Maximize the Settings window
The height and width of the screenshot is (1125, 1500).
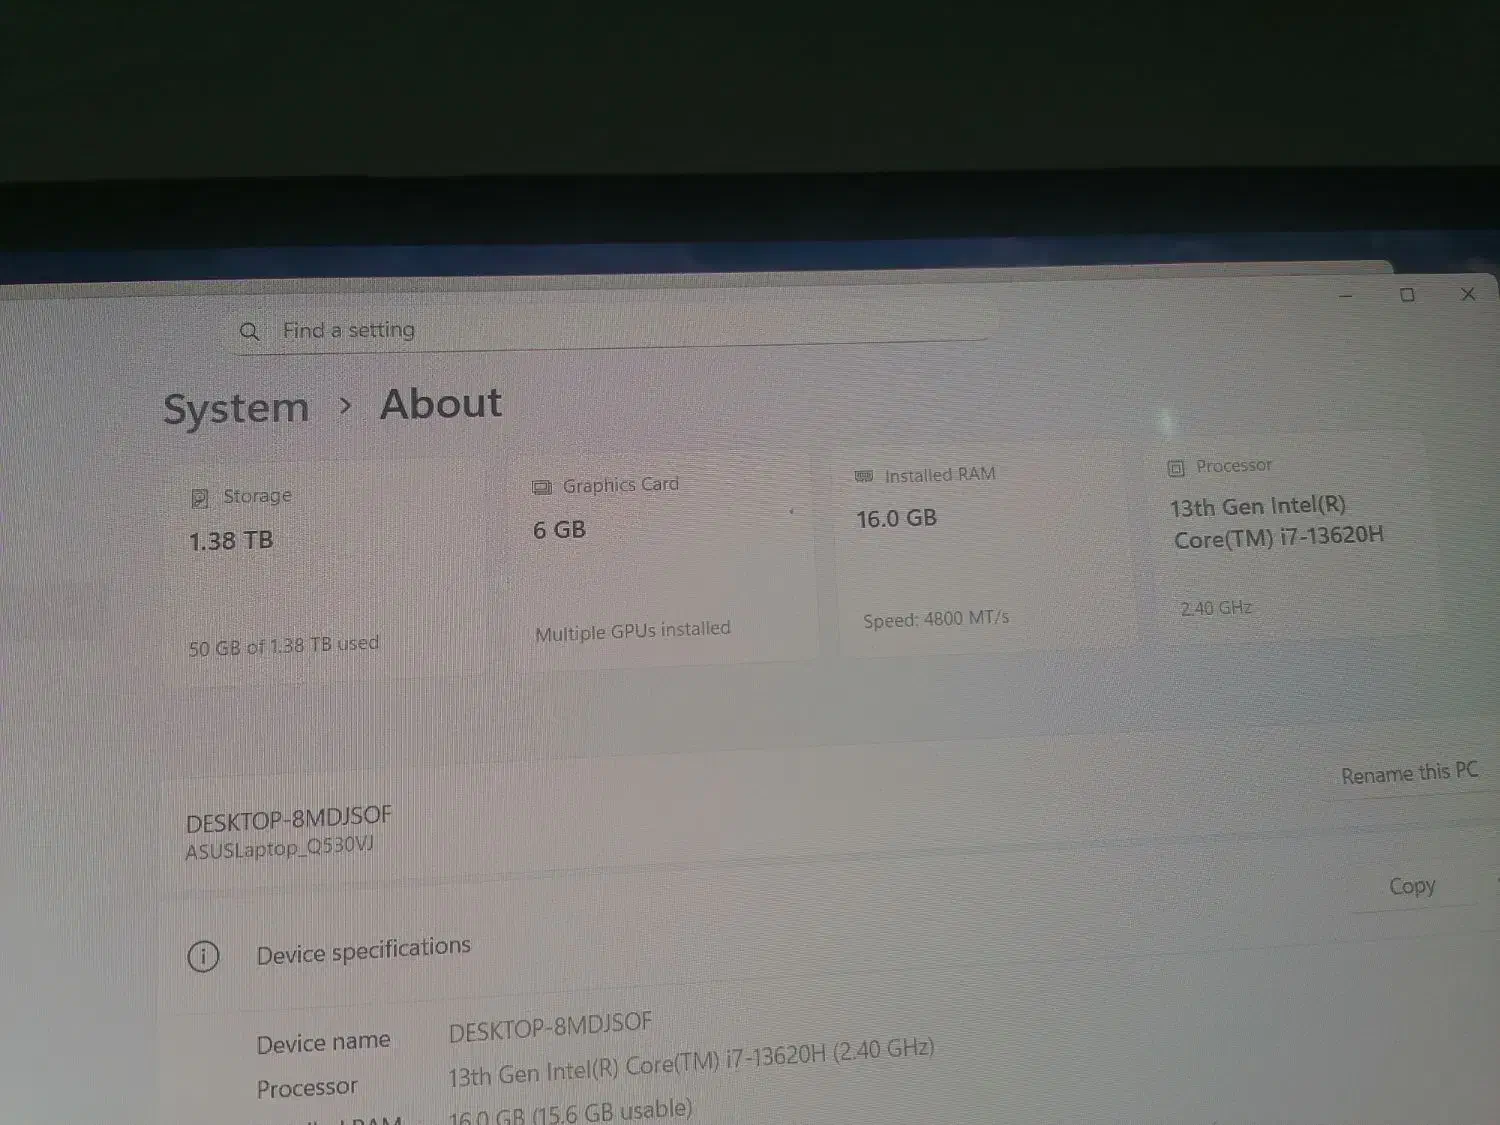coord(1407,295)
